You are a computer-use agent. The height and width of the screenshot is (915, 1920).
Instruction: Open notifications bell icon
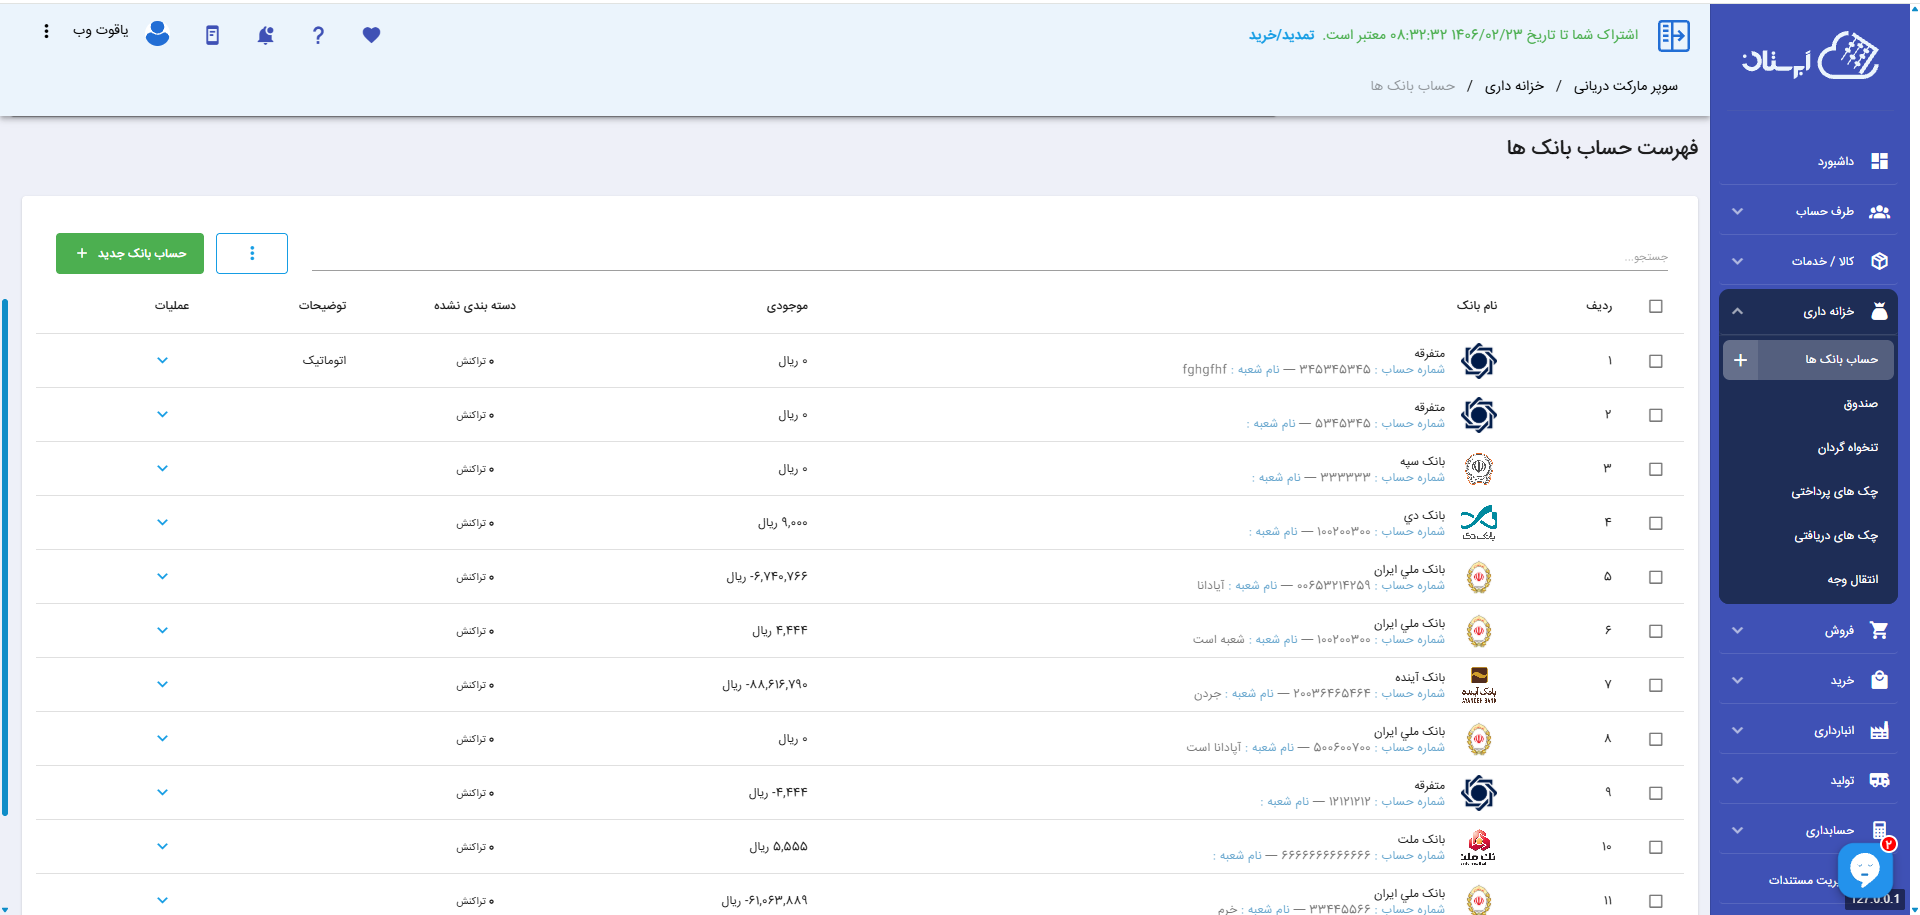[x=265, y=35]
